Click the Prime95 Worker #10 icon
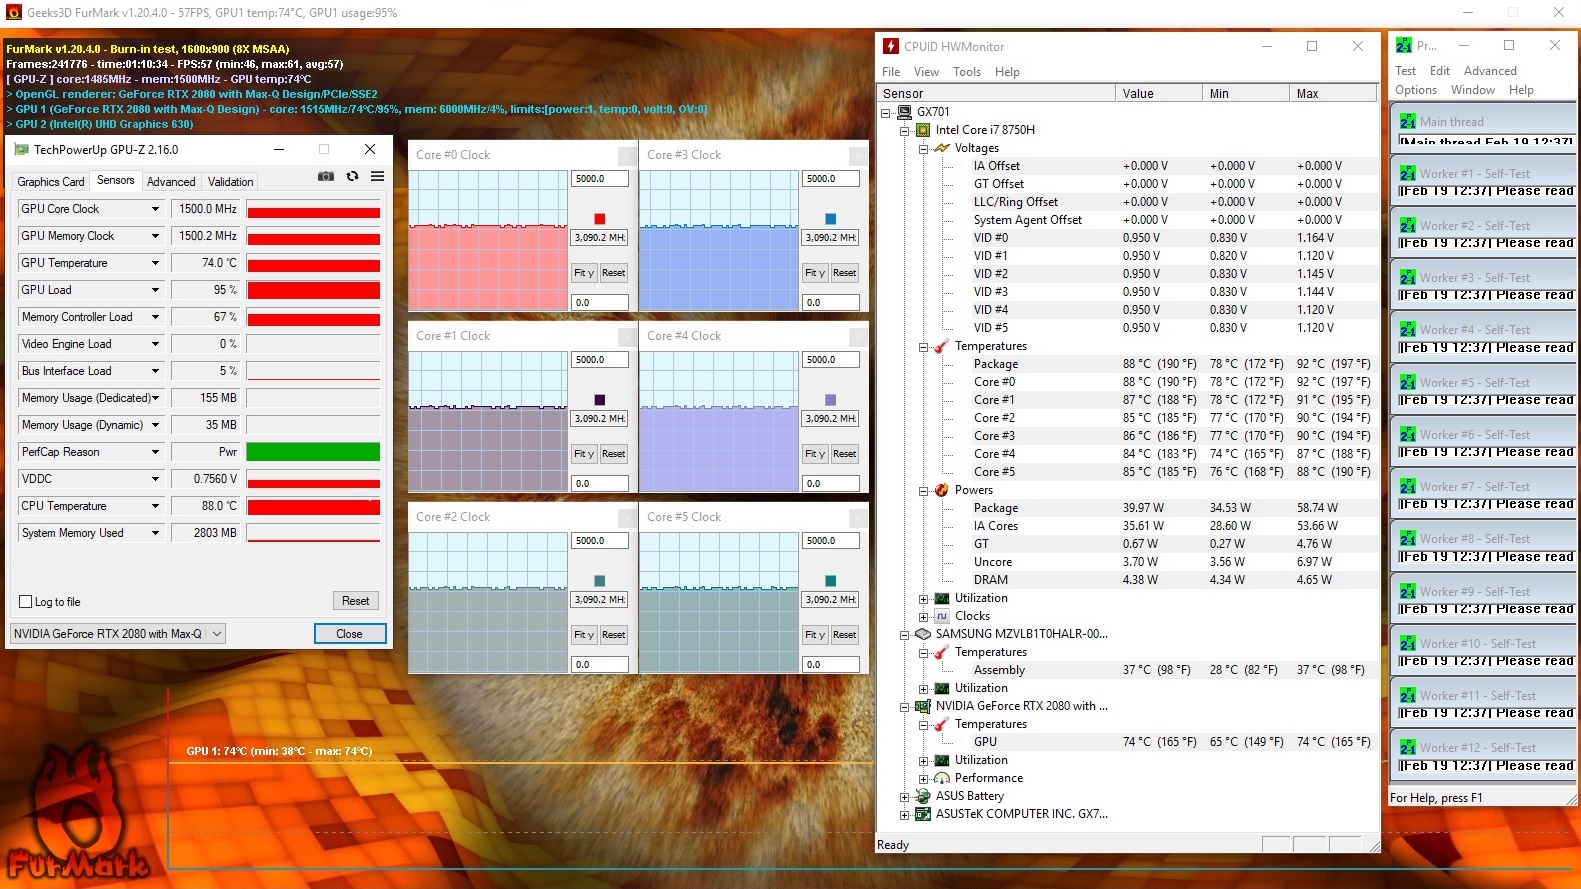 coord(1408,644)
